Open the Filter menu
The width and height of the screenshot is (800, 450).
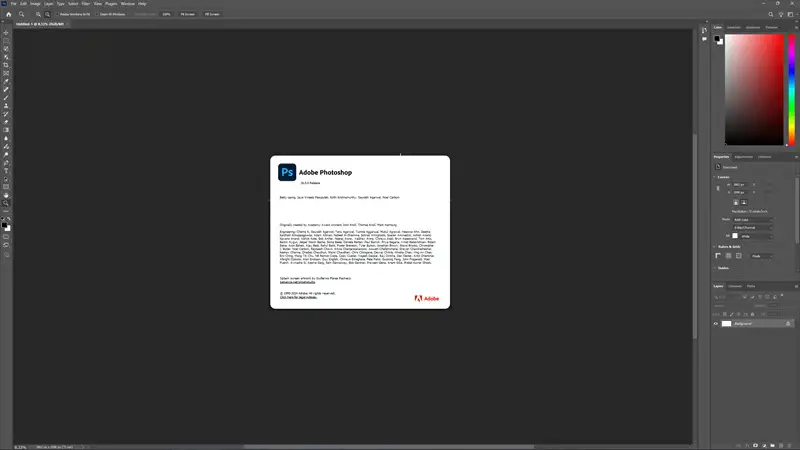click(86, 4)
